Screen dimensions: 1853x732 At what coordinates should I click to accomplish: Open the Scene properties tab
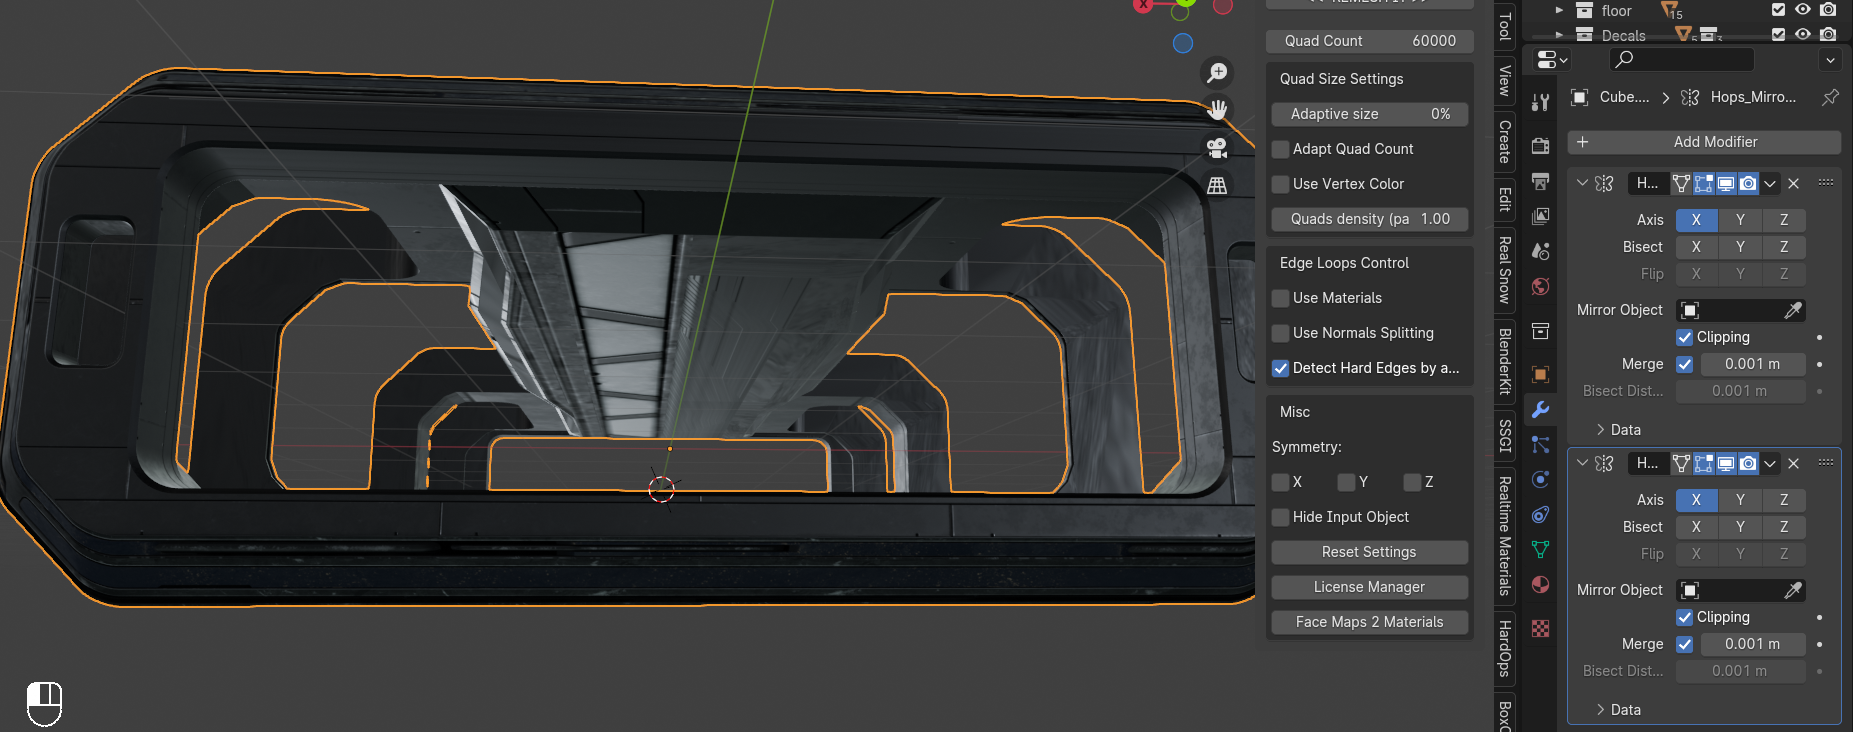(1540, 251)
